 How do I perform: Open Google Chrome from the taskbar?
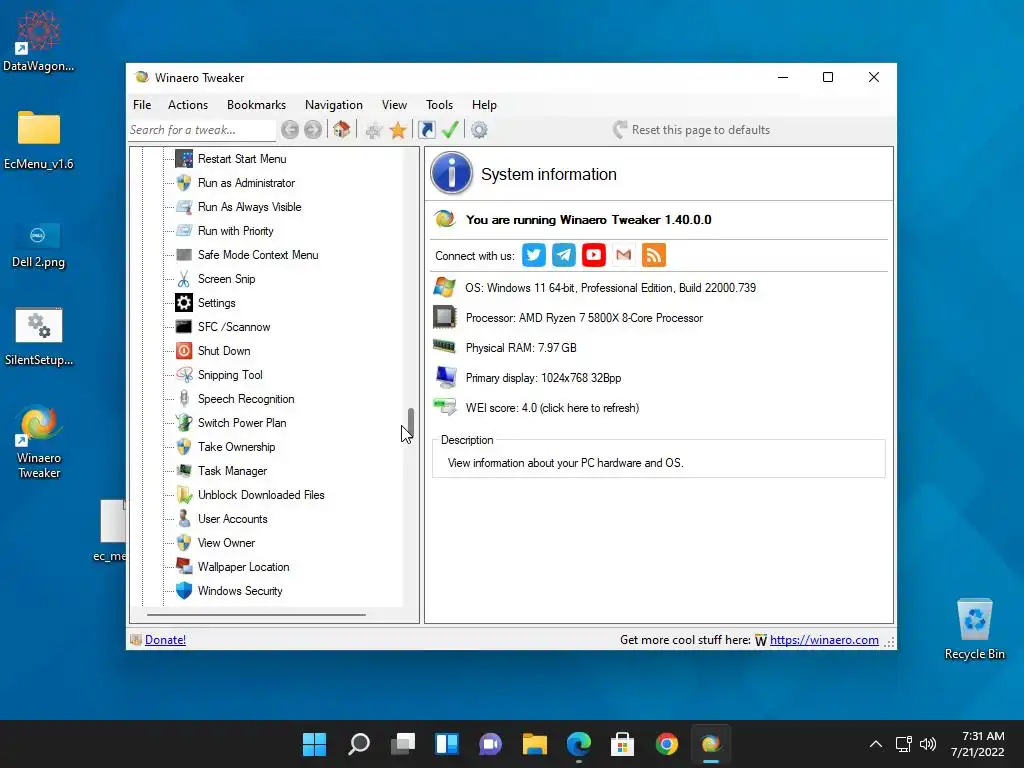(x=667, y=744)
